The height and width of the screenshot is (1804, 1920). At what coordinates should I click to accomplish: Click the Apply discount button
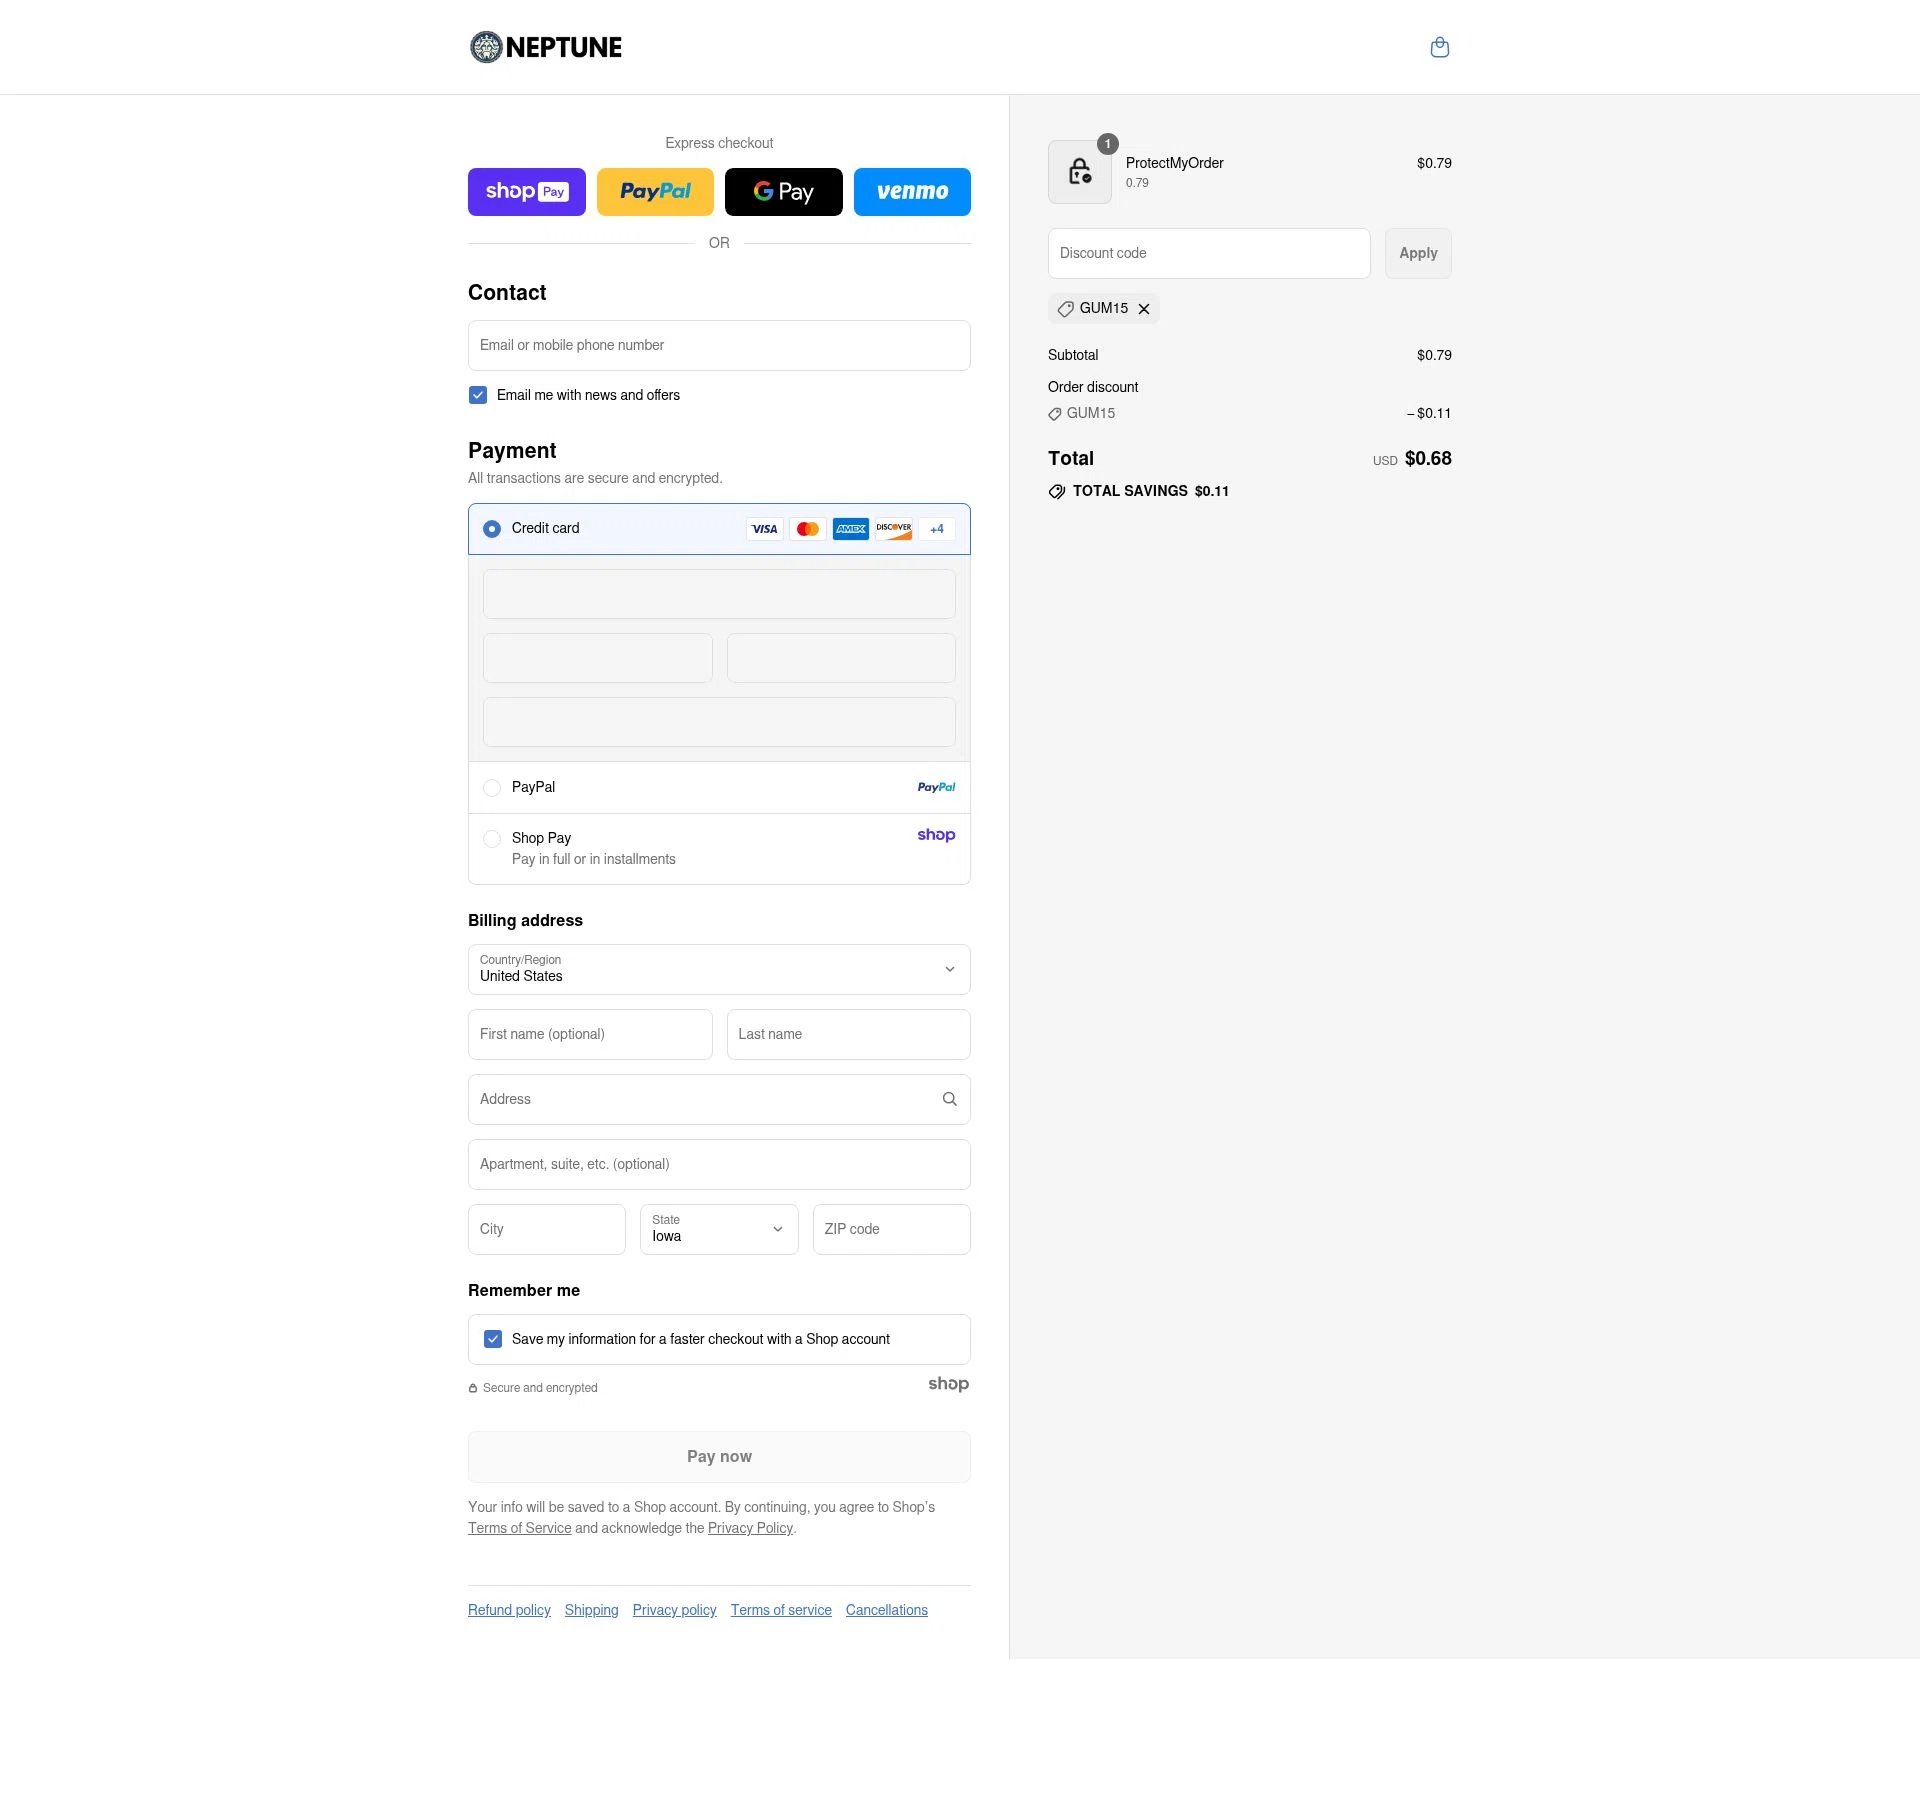point(1417,253)
